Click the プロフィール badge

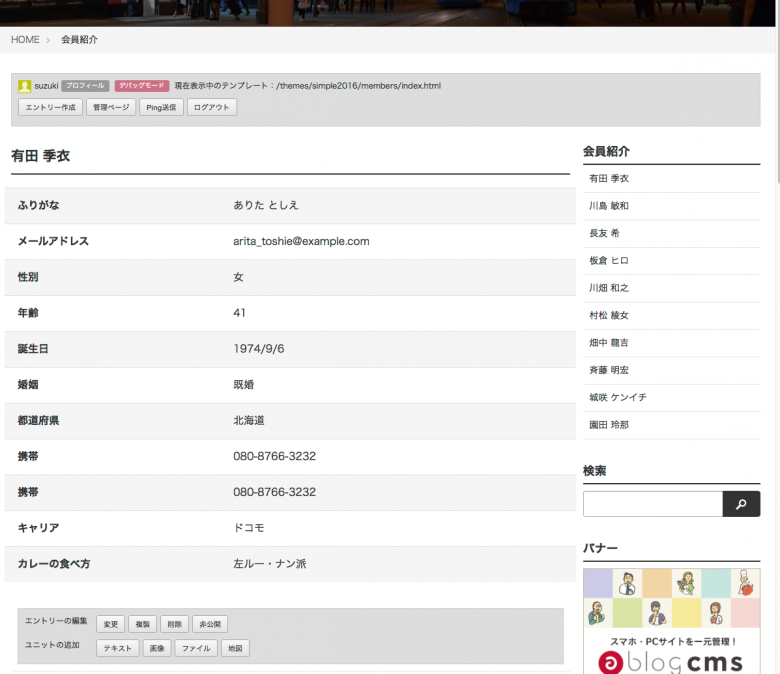point(85,86)
